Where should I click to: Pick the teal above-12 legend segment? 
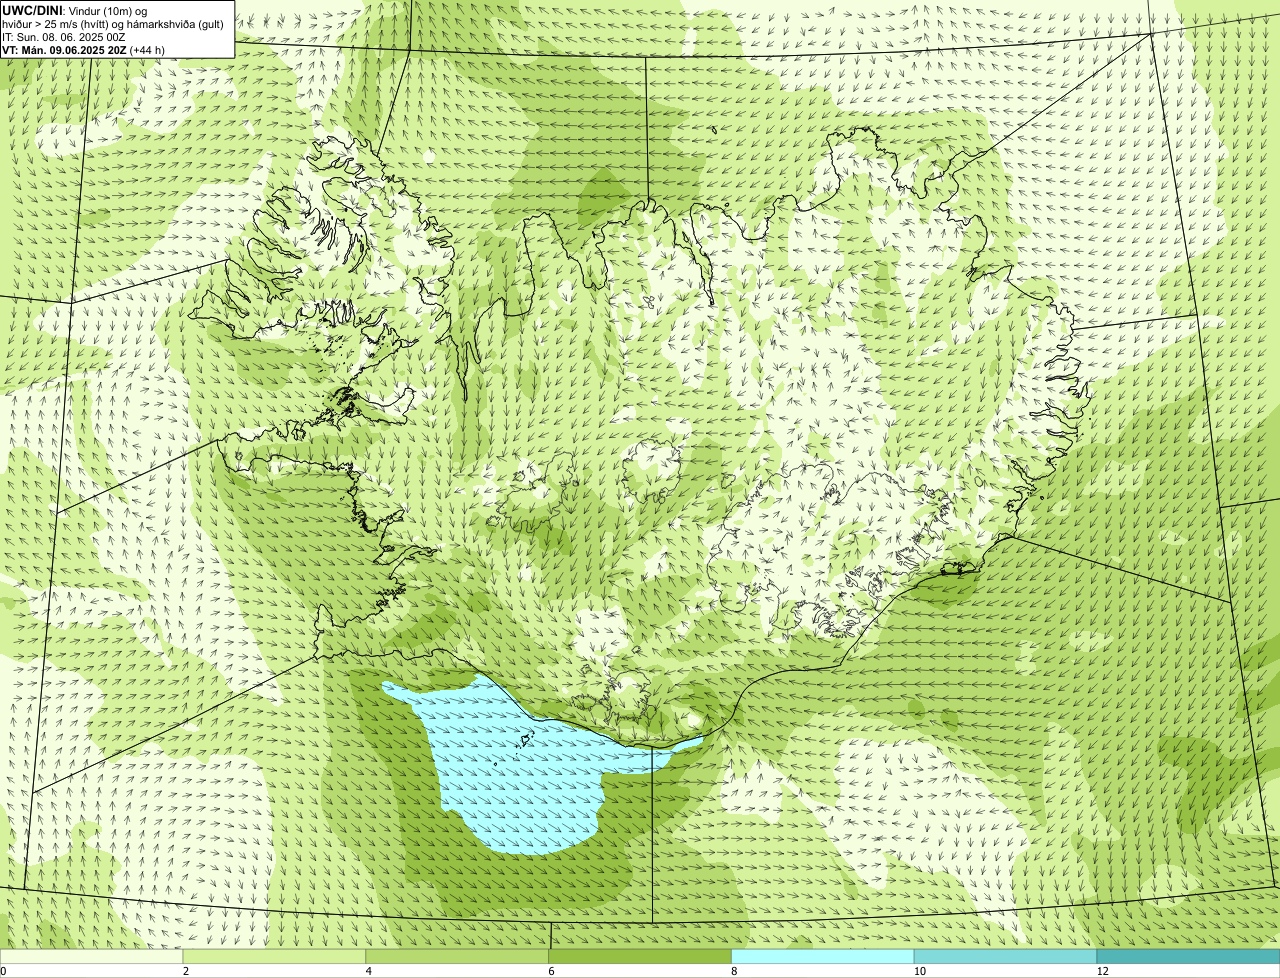1188,956
